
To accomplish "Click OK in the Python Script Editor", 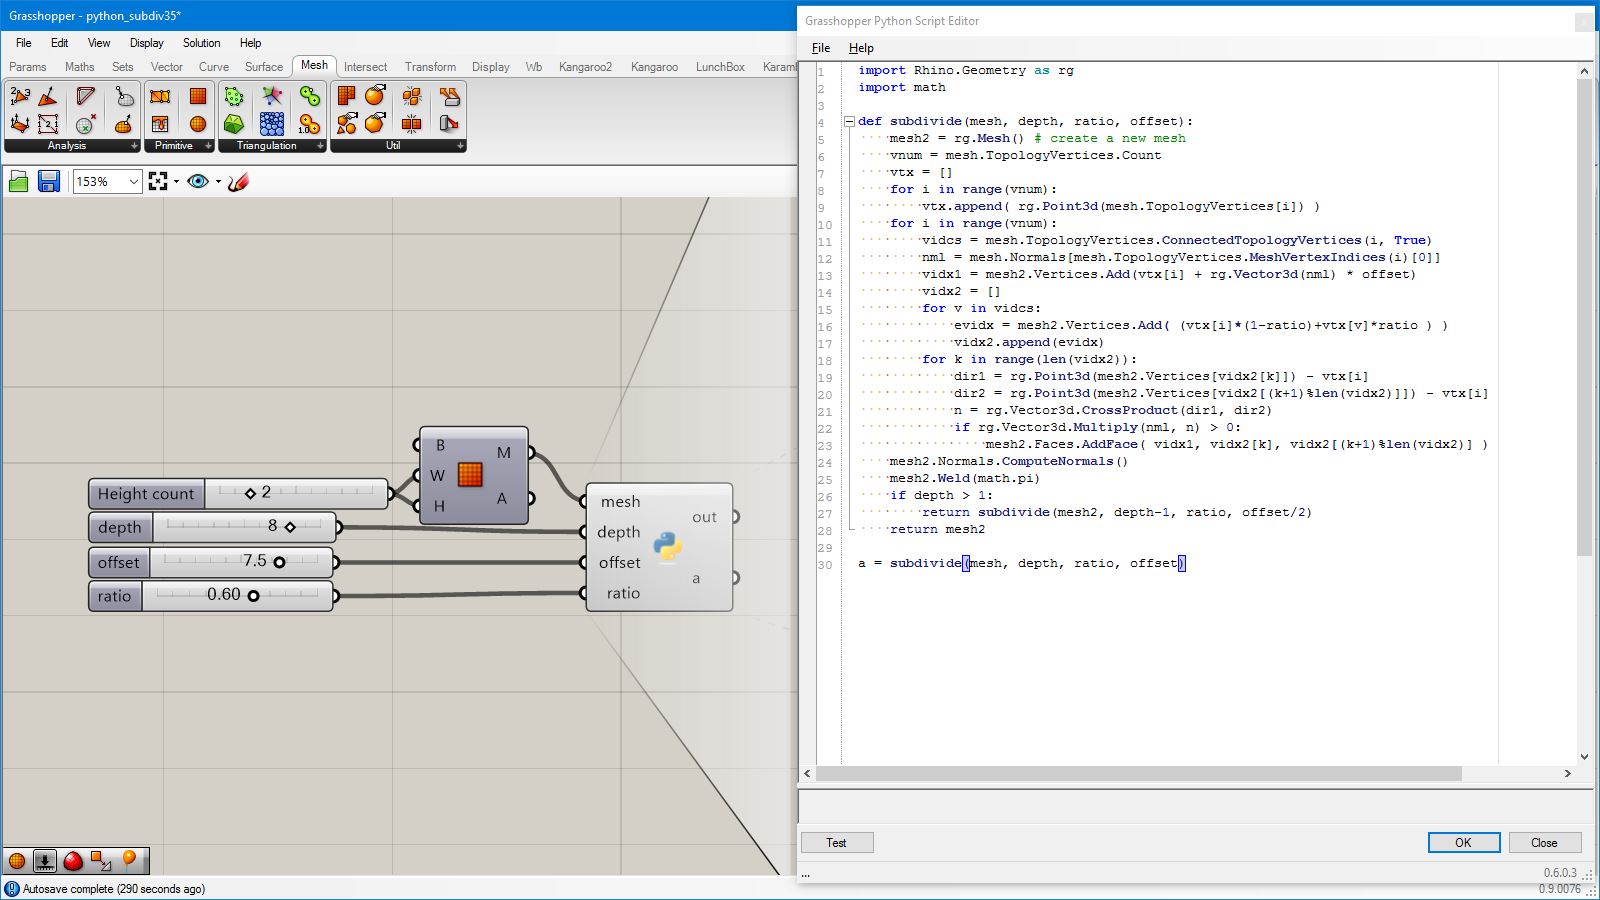I will 1463,842.
